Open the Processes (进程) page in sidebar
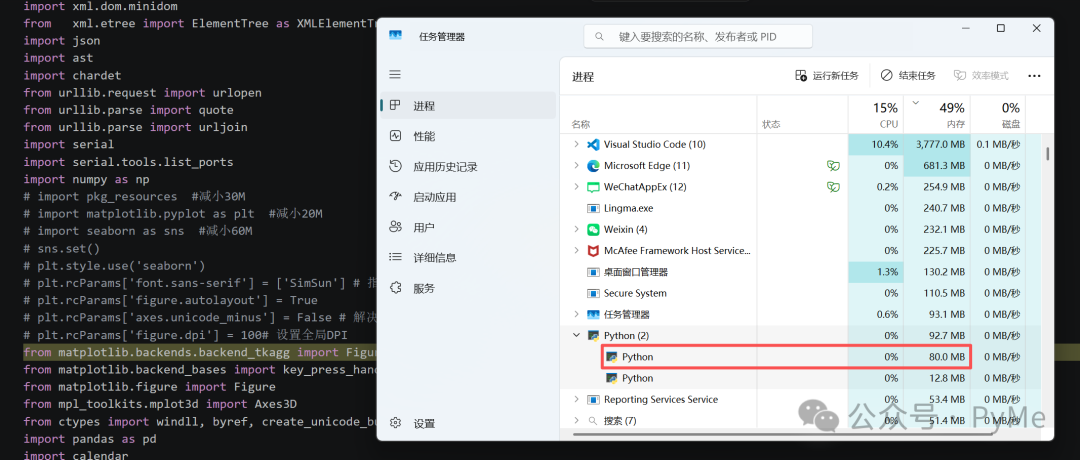This screenshot has width=1080, height=460. click(468, 105)
